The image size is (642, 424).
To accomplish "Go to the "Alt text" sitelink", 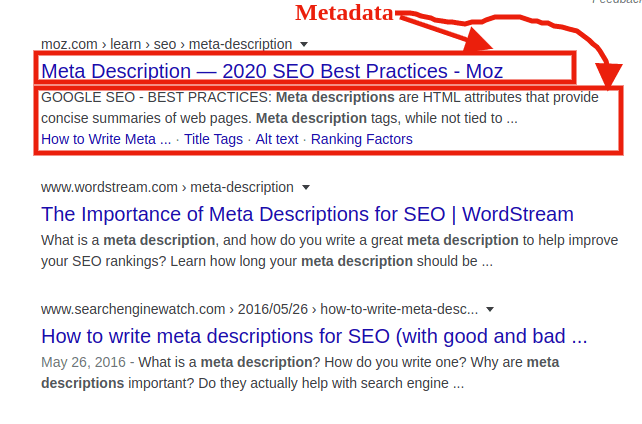I will (x=277, y=139).
